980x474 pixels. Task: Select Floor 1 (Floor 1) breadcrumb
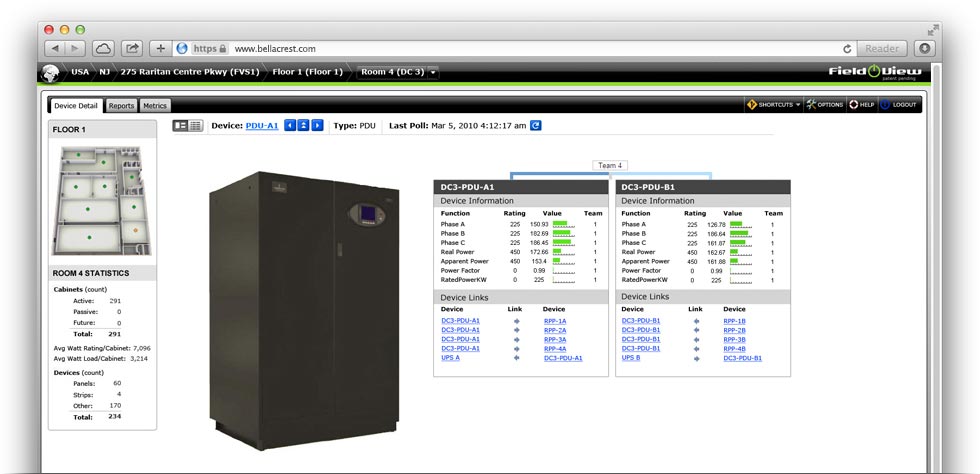pos(308,72)
